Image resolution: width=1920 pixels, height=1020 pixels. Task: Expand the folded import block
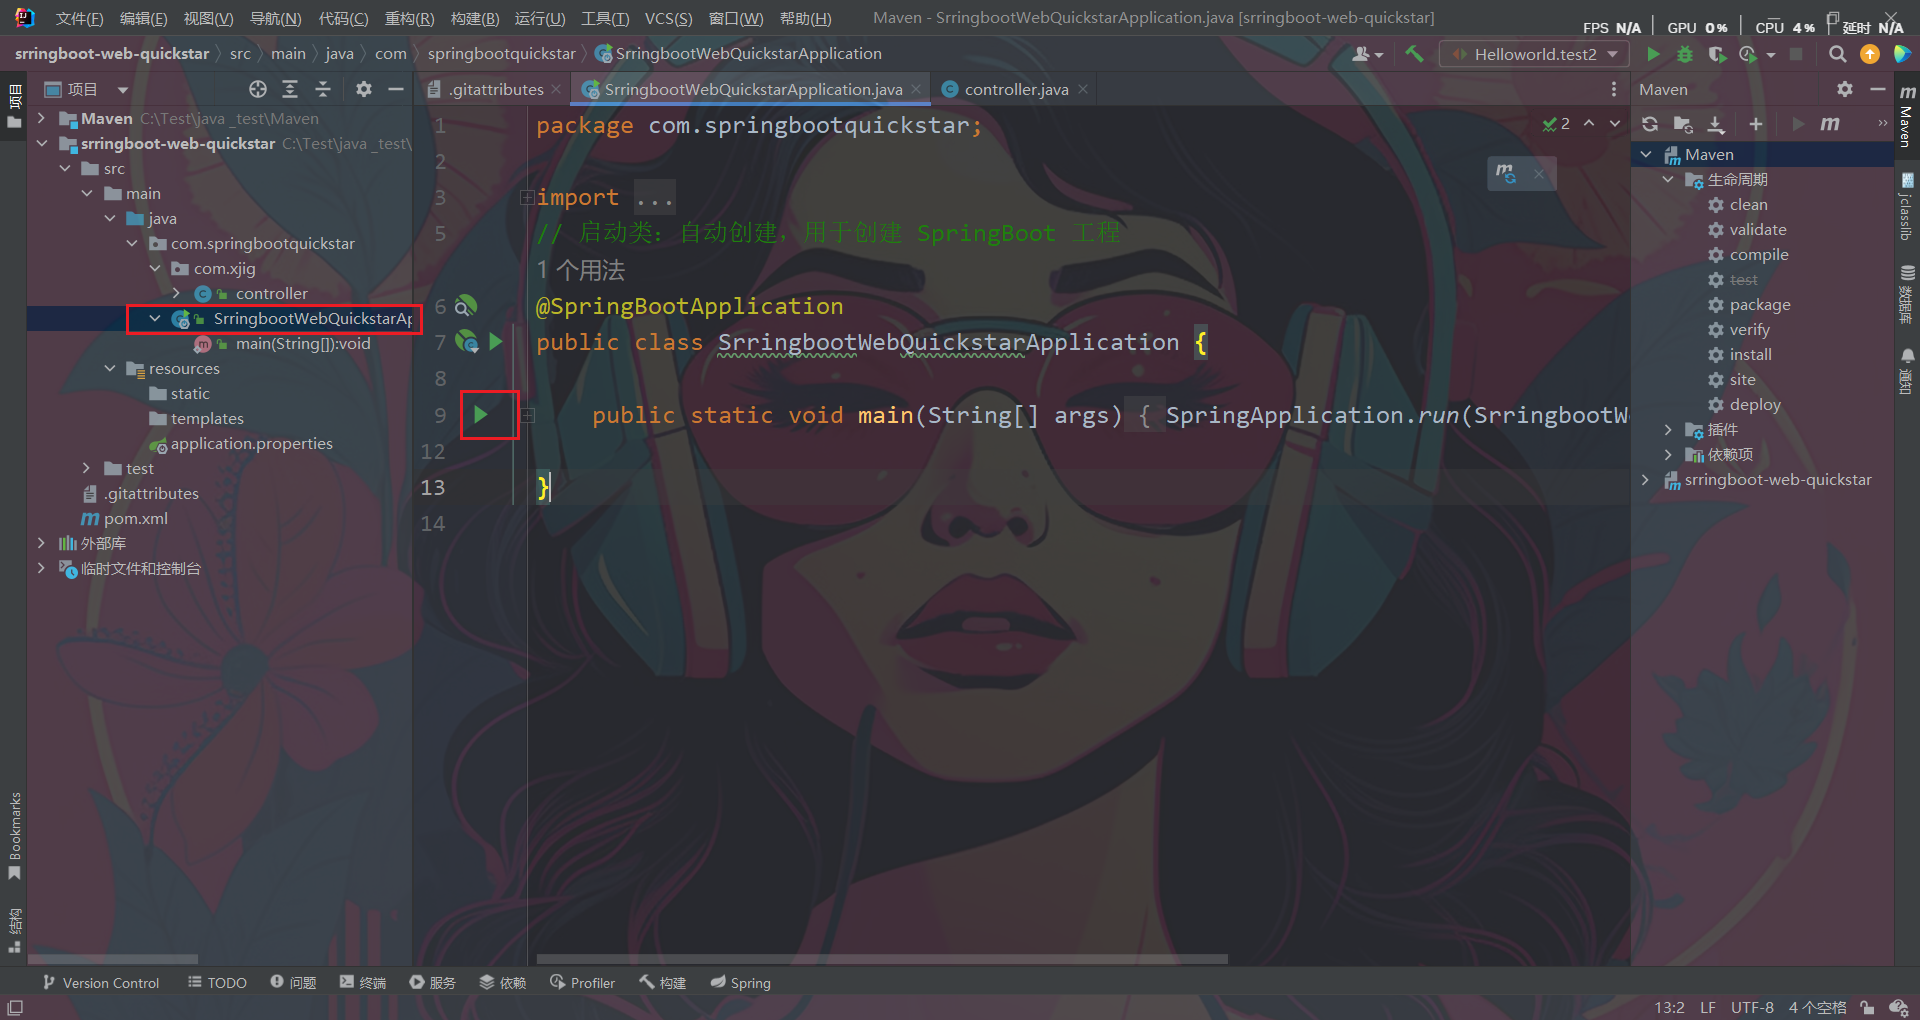pyautogui.click(x=527, y=198)
